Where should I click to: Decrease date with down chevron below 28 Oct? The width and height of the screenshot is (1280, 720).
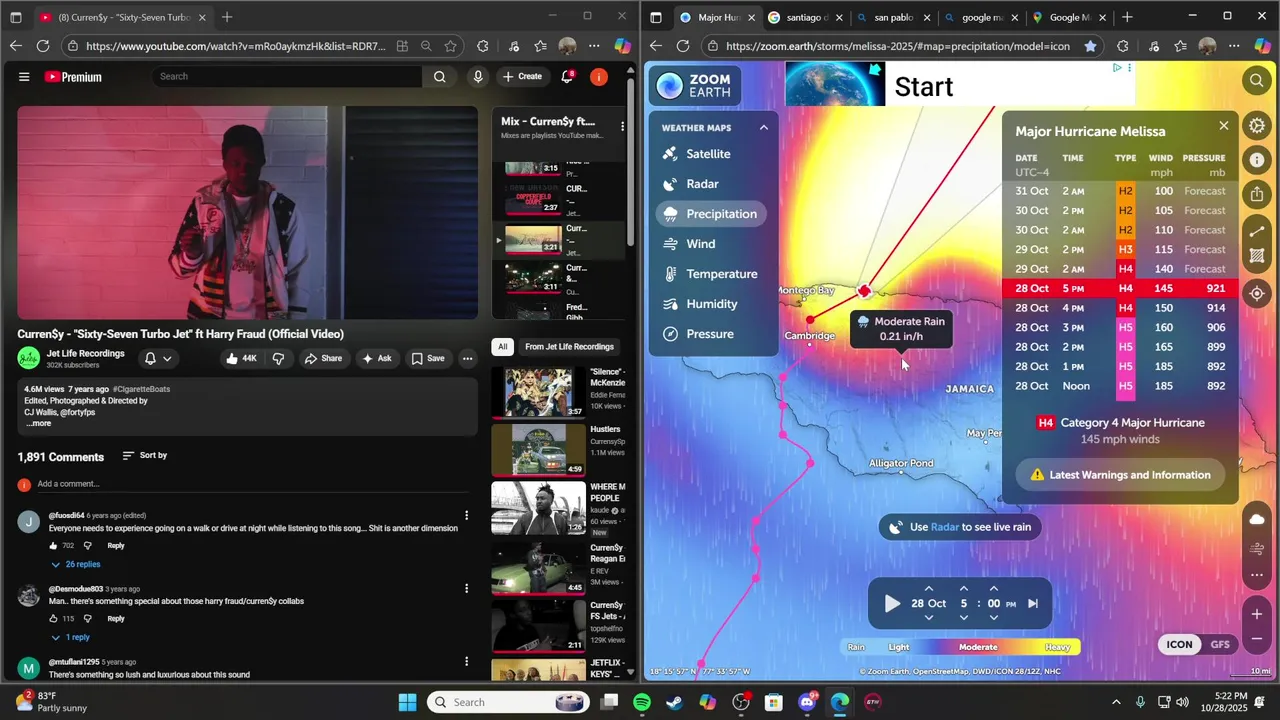[x=929, y=618]
